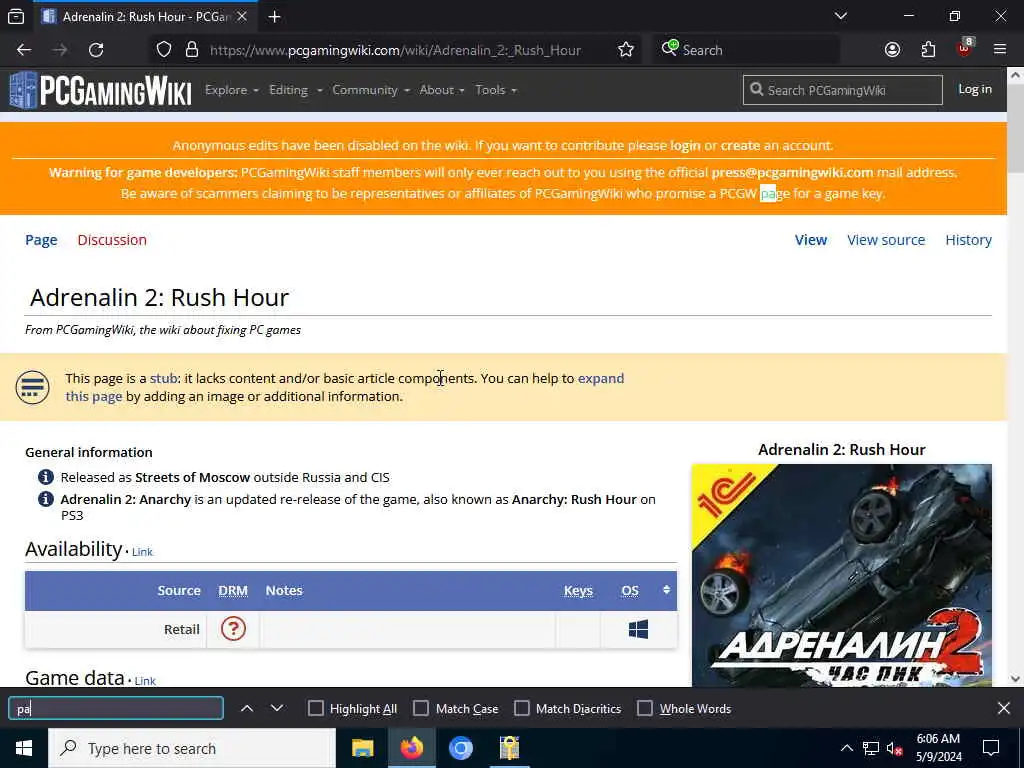Open a new tab with the plus icon

(274, 17)
